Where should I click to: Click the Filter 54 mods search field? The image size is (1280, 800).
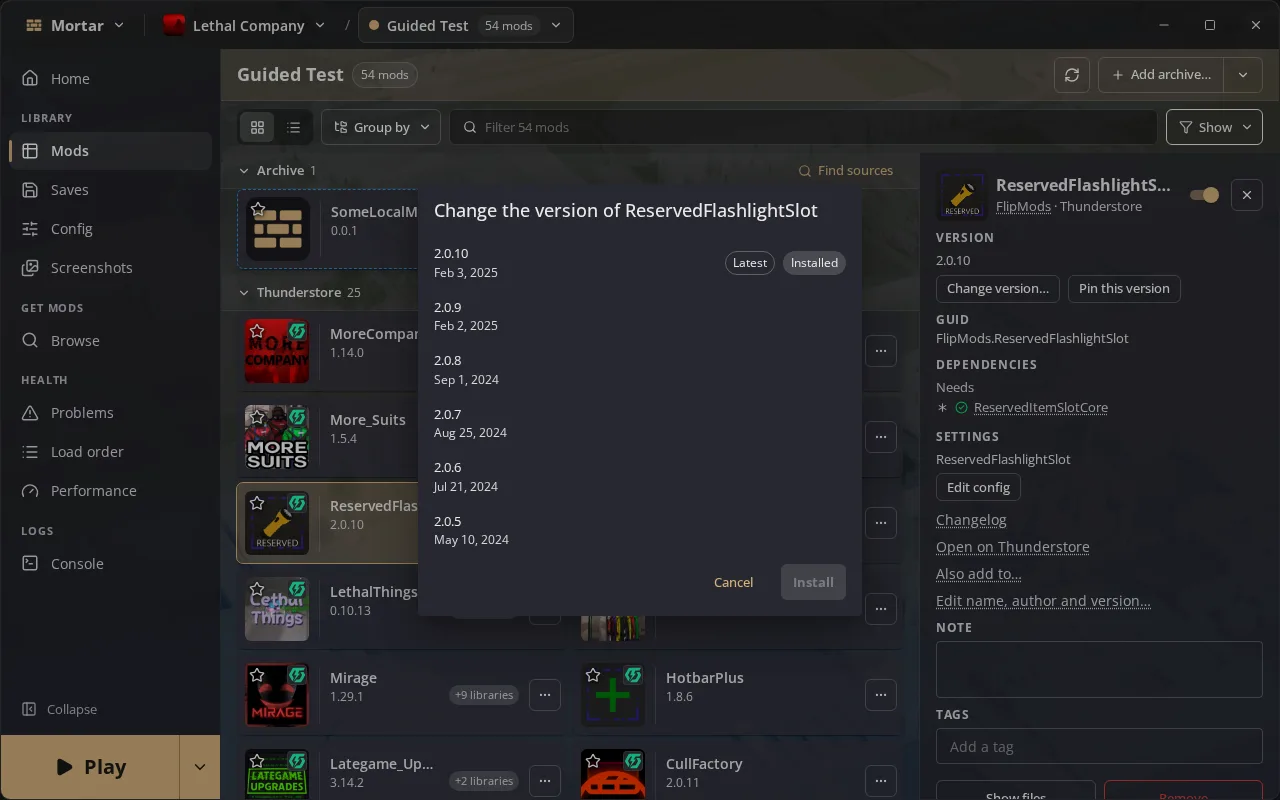coord(804,127)
